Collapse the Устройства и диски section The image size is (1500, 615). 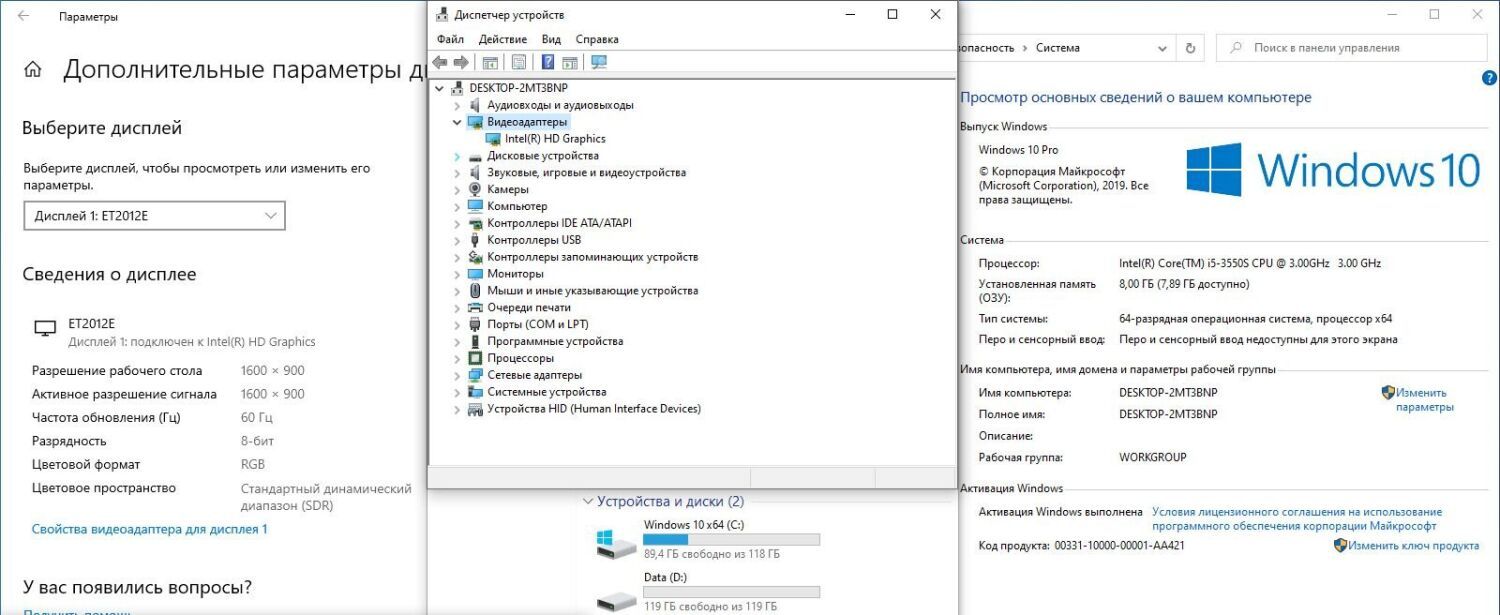tap(587, 502)
